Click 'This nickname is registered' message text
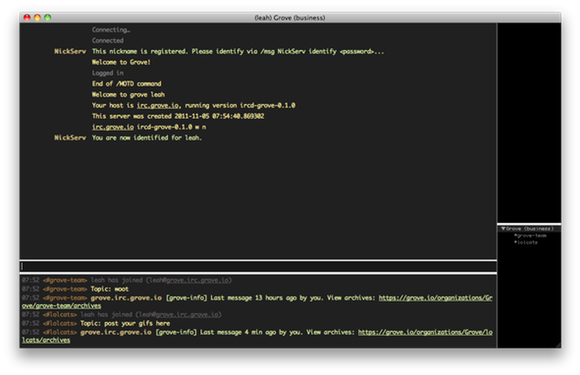 tap(238, 51)
